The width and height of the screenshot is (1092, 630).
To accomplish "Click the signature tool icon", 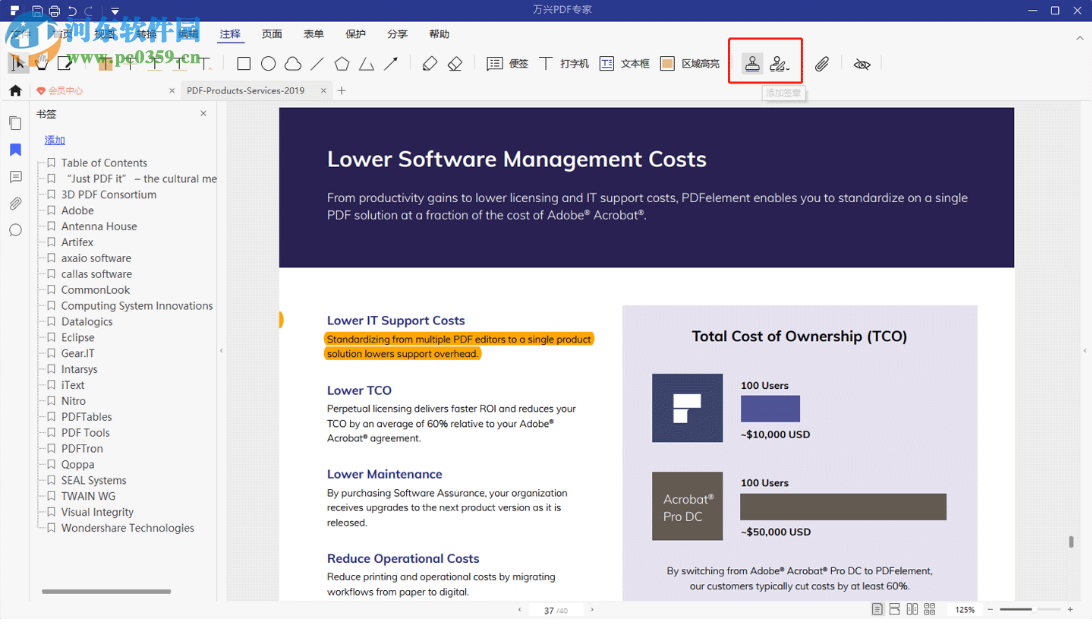I will 779,64.
